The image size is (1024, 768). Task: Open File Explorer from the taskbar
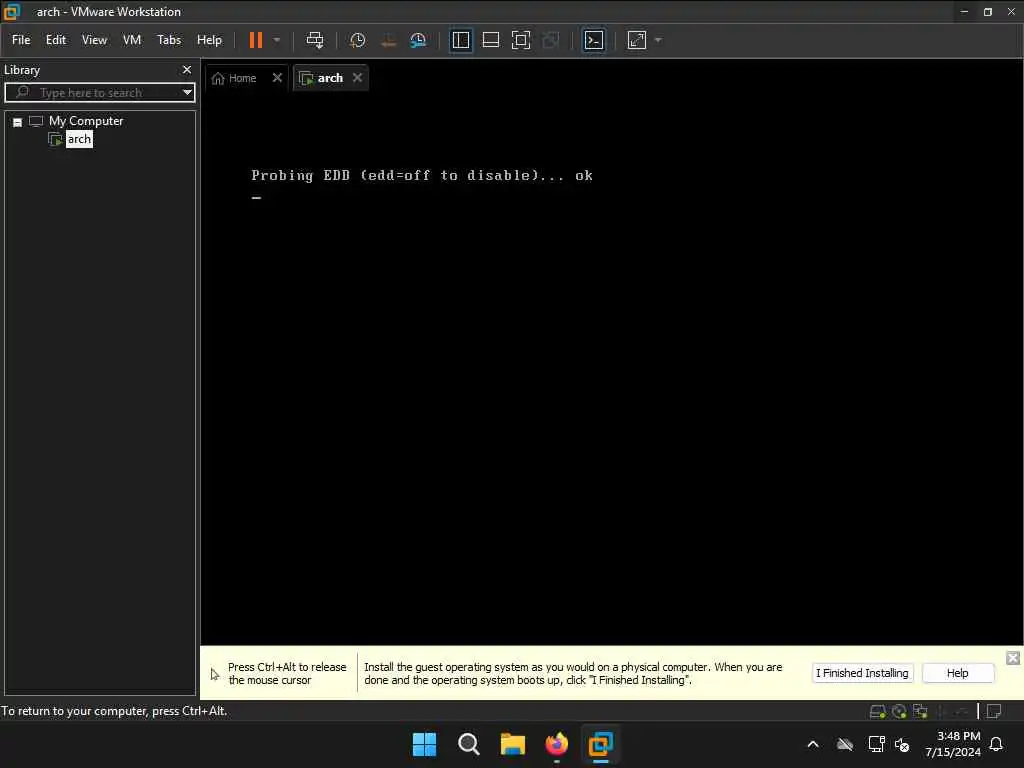point(513,744)
